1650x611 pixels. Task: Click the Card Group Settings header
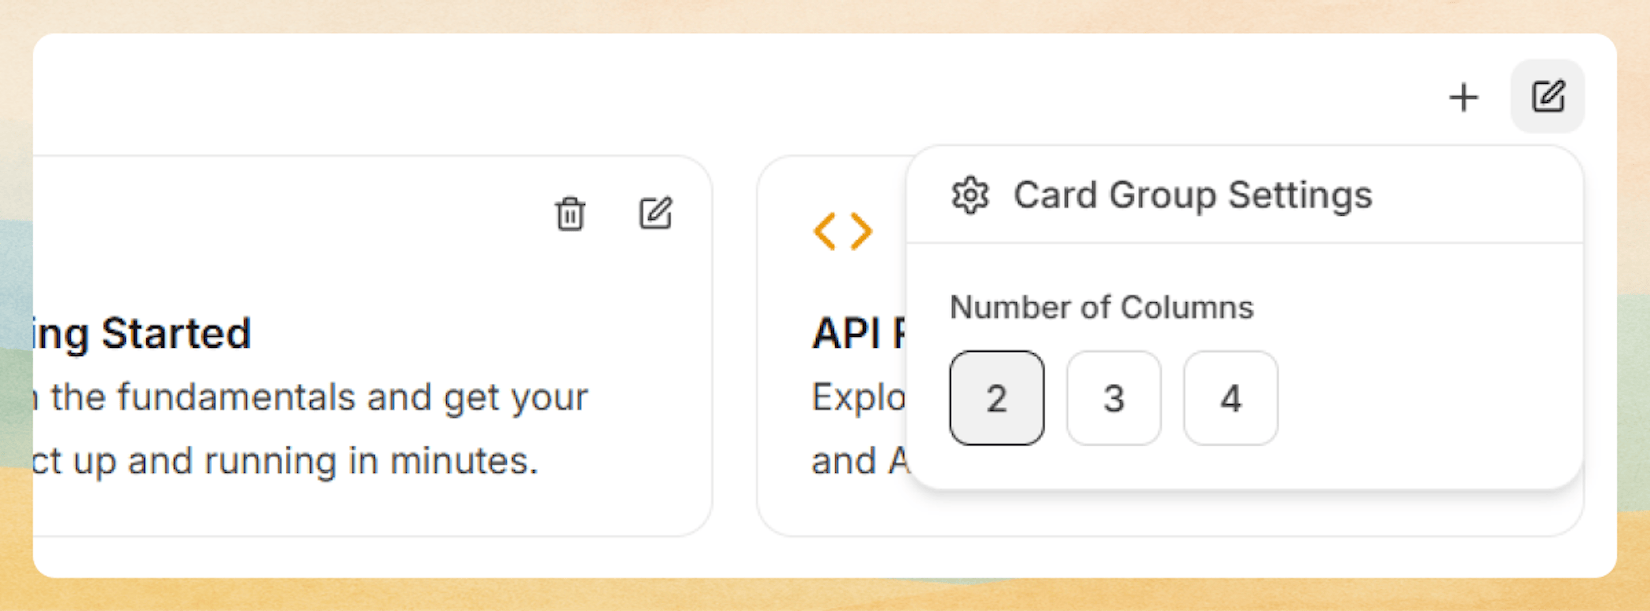pos(1193,195)
